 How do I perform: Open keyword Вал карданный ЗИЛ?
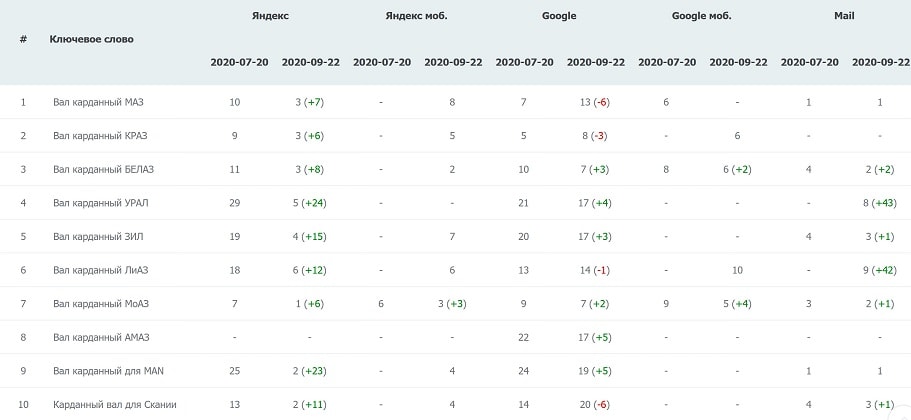pyautogui.click(x=98, y=237)
